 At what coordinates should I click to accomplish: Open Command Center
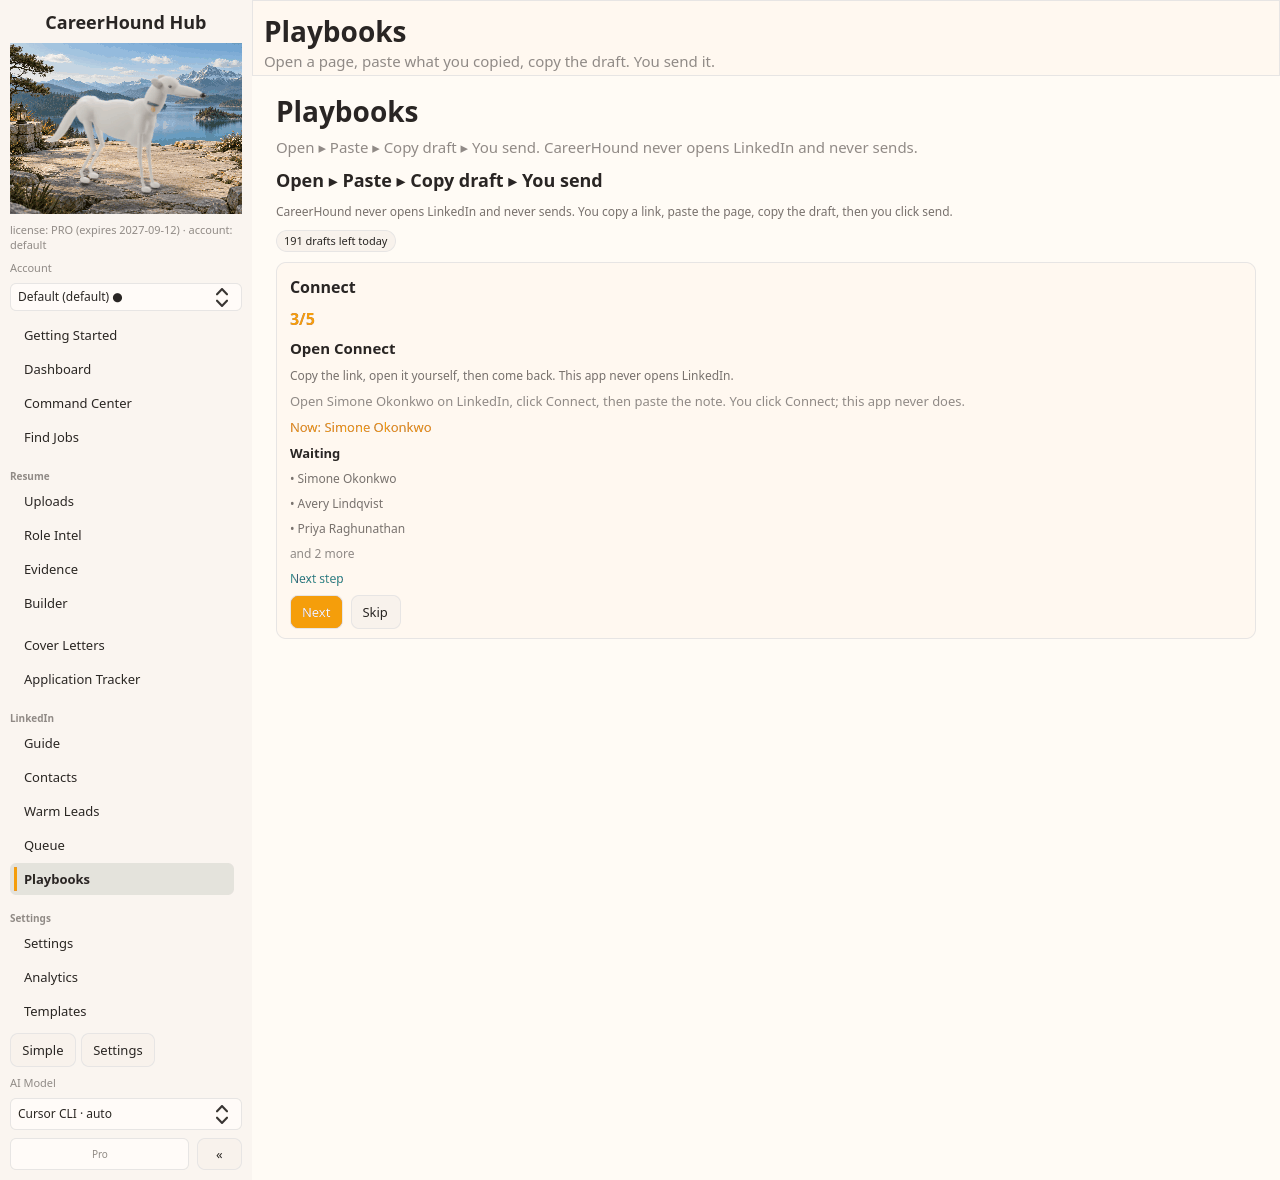coord(122,403)
